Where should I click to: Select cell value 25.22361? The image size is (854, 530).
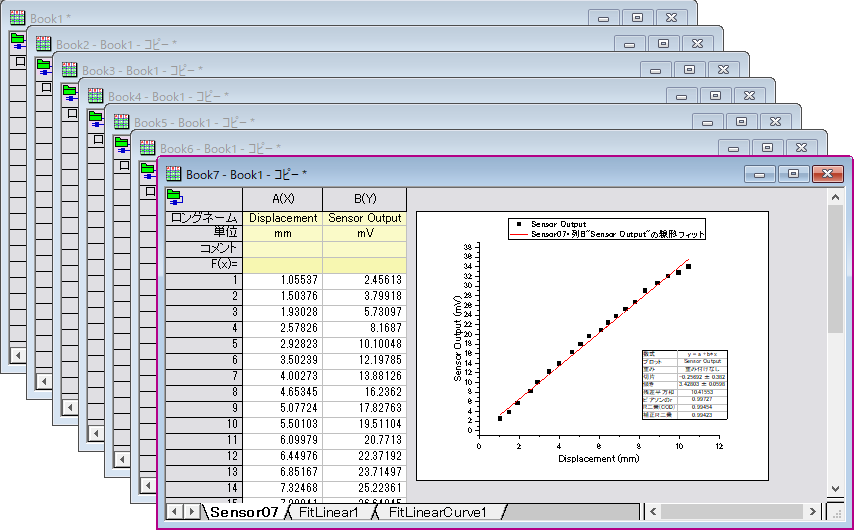(365, 488)
